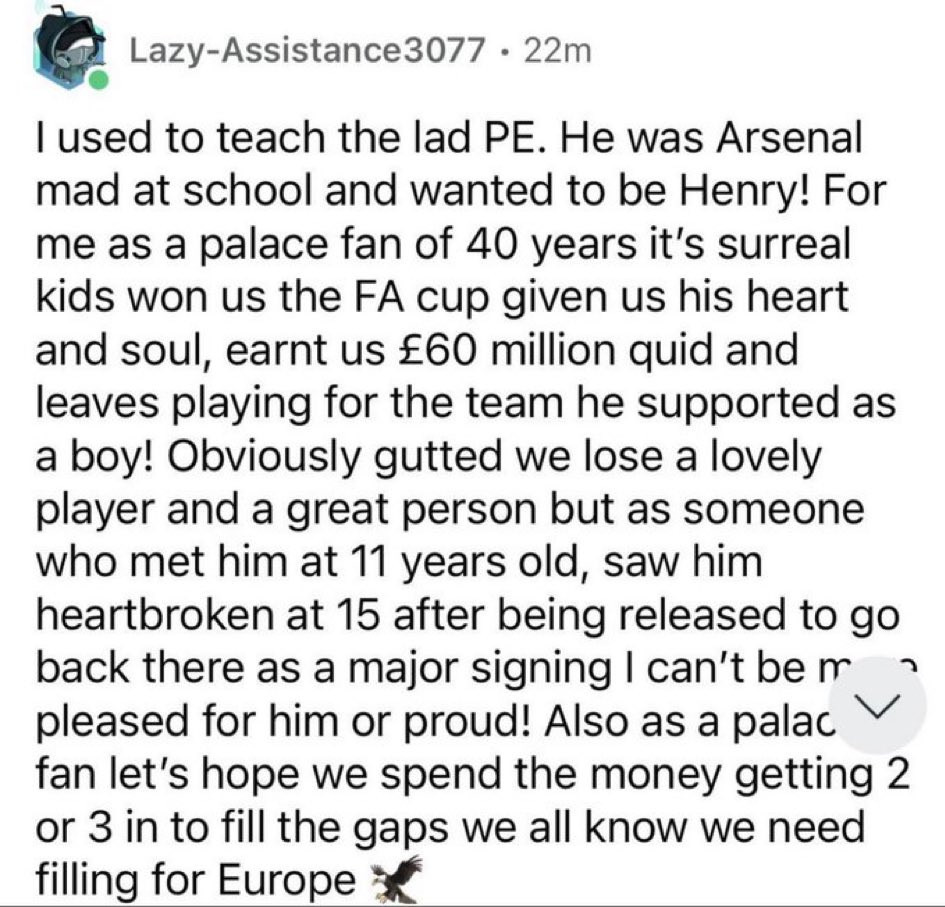945x907 pixels.
Task: Click the 22m comment timestamp
Action: (x=559, y=51)
